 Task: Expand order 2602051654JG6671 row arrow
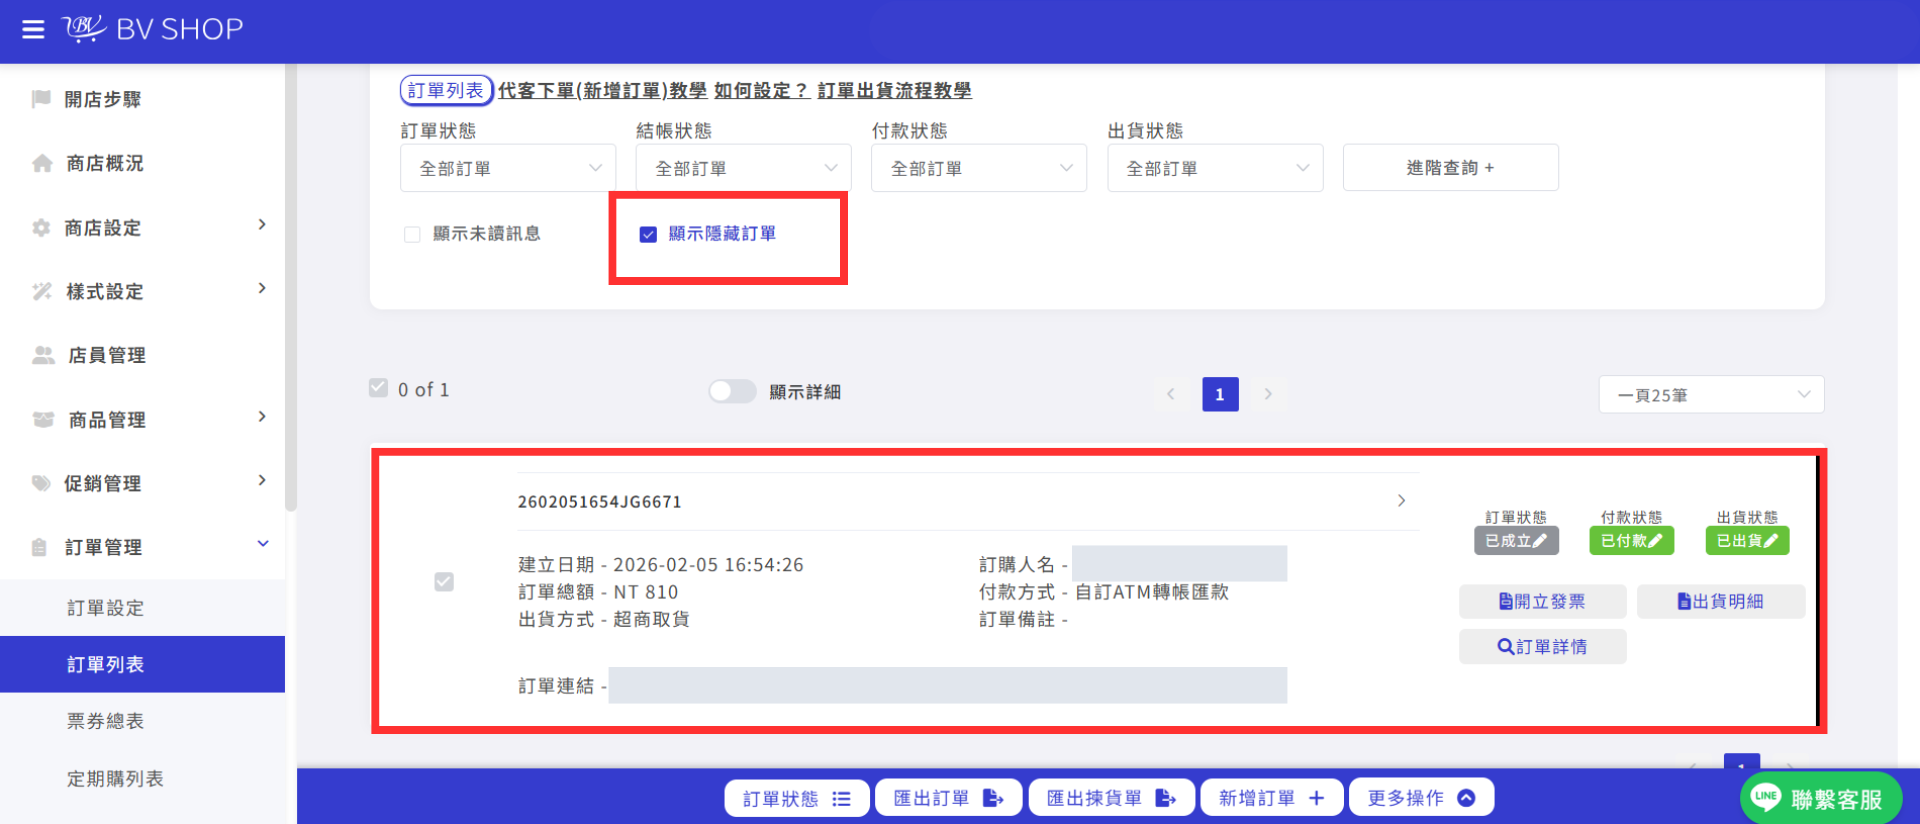[1401, 501]
